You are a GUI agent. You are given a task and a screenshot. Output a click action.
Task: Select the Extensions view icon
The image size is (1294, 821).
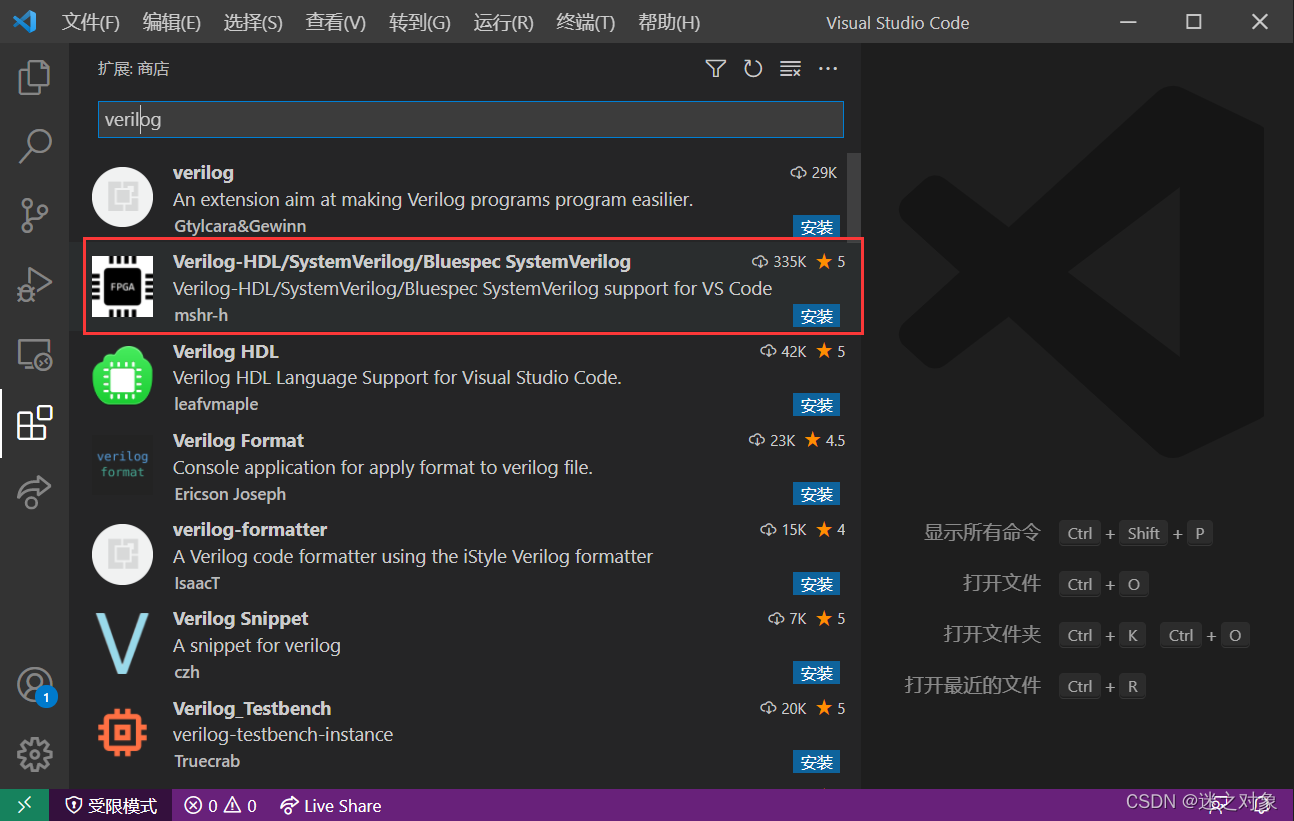click(x=35, y=423)
